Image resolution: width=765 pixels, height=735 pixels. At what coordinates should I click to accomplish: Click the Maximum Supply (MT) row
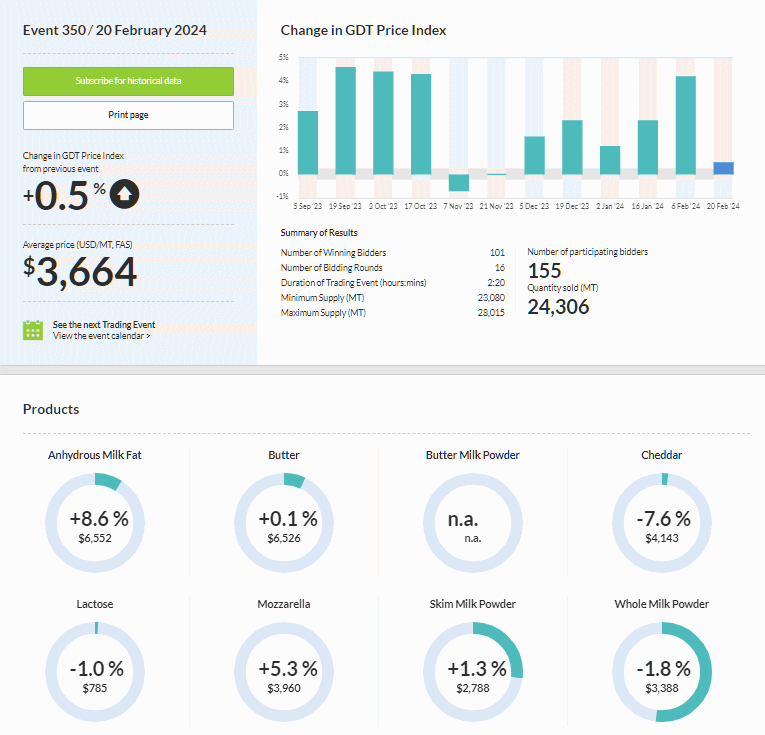(x=393, y=313)
